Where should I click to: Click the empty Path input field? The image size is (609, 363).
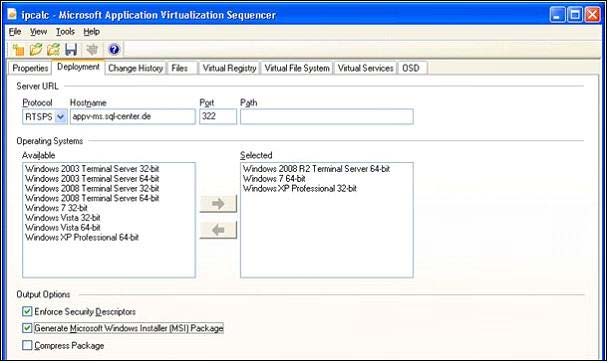click(327, 116)
